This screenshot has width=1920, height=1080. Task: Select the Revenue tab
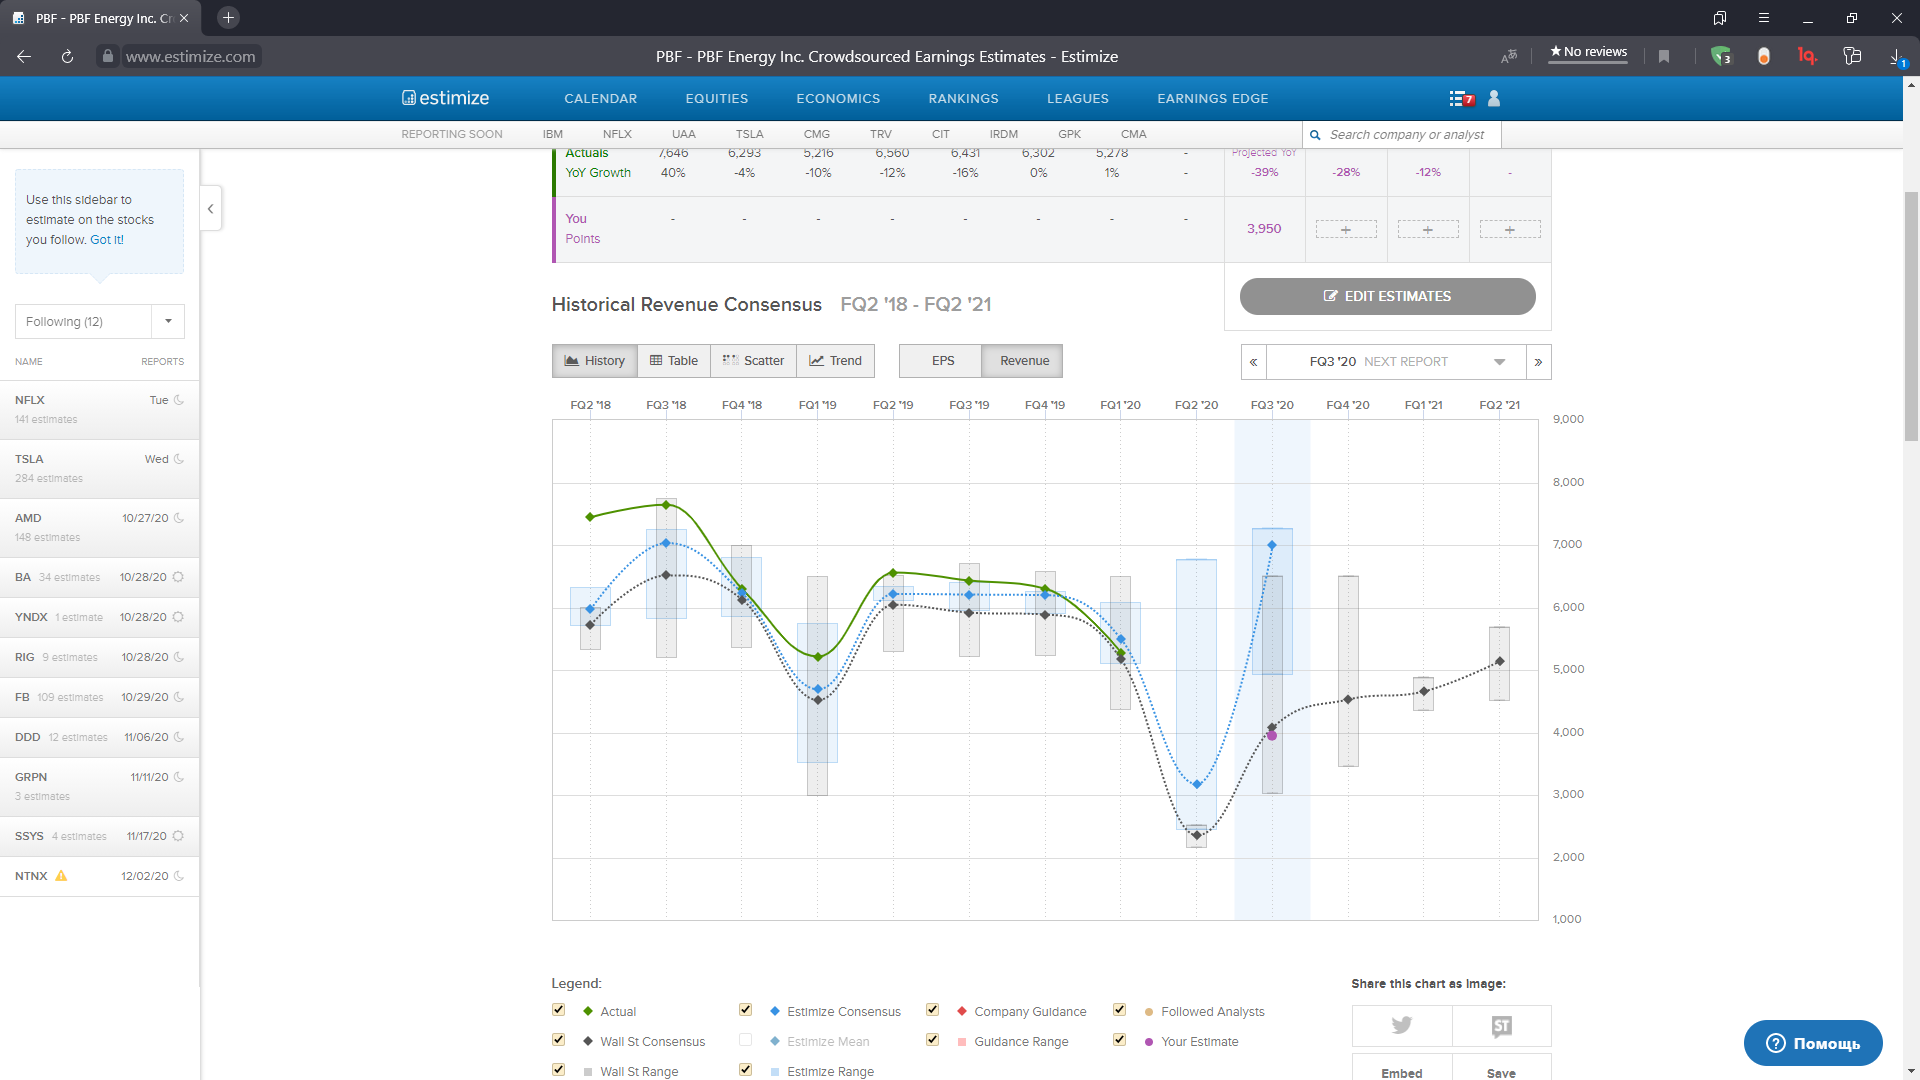pos(1022,361)
